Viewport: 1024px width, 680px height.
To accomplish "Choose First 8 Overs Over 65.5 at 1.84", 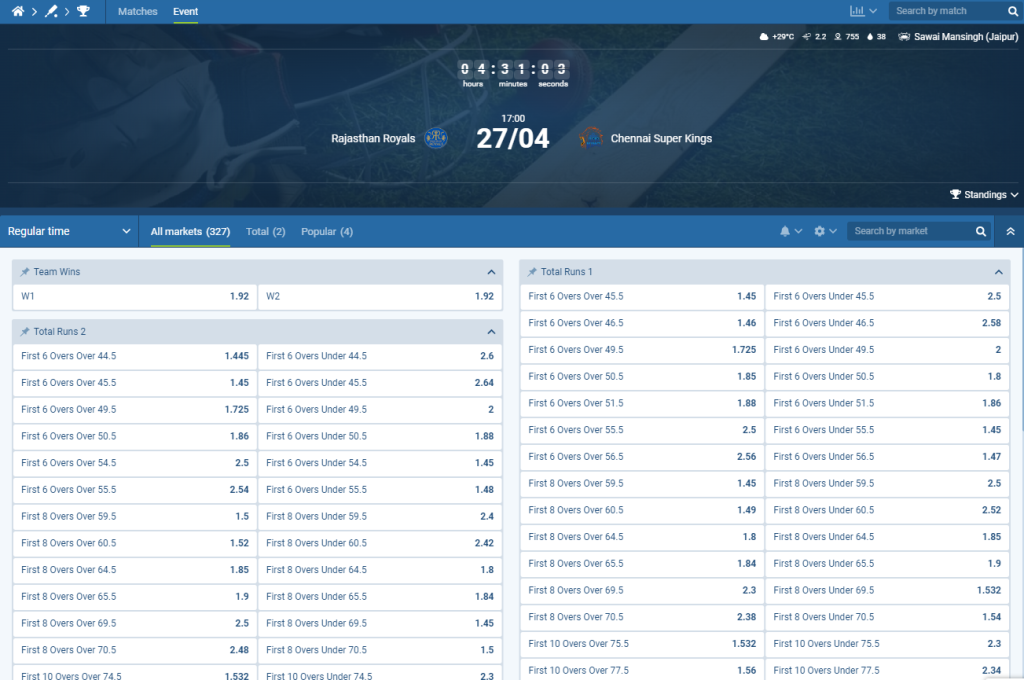I will coord(642,564).
